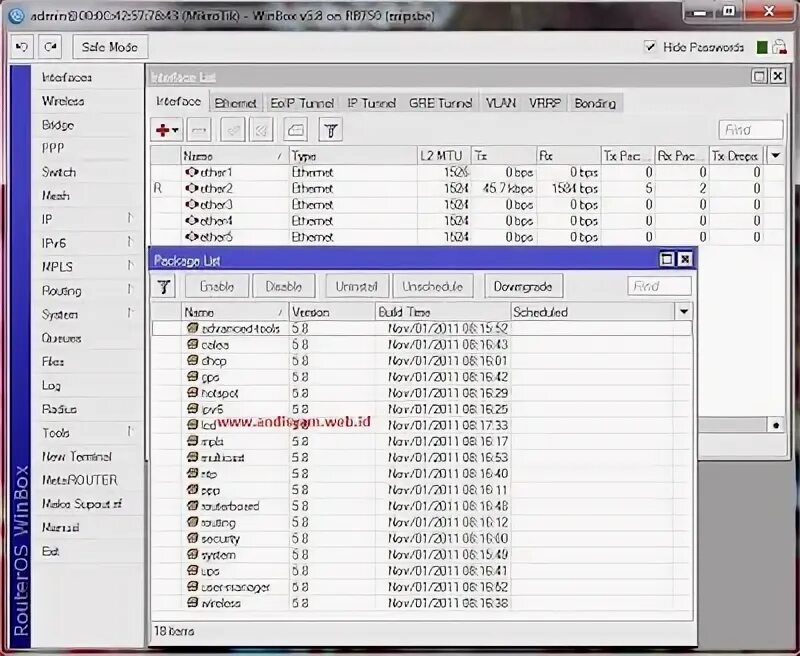800x656 pixels.
Task: Switch to the IP Tunnel tab
Action: [x=371, y=103]
